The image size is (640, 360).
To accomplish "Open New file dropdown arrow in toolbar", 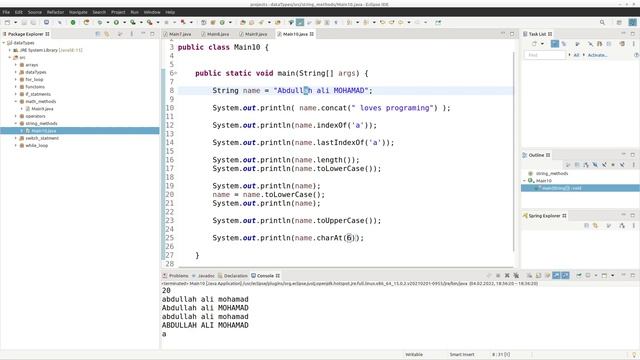I will pyautogui.click(x=16, y=22).
